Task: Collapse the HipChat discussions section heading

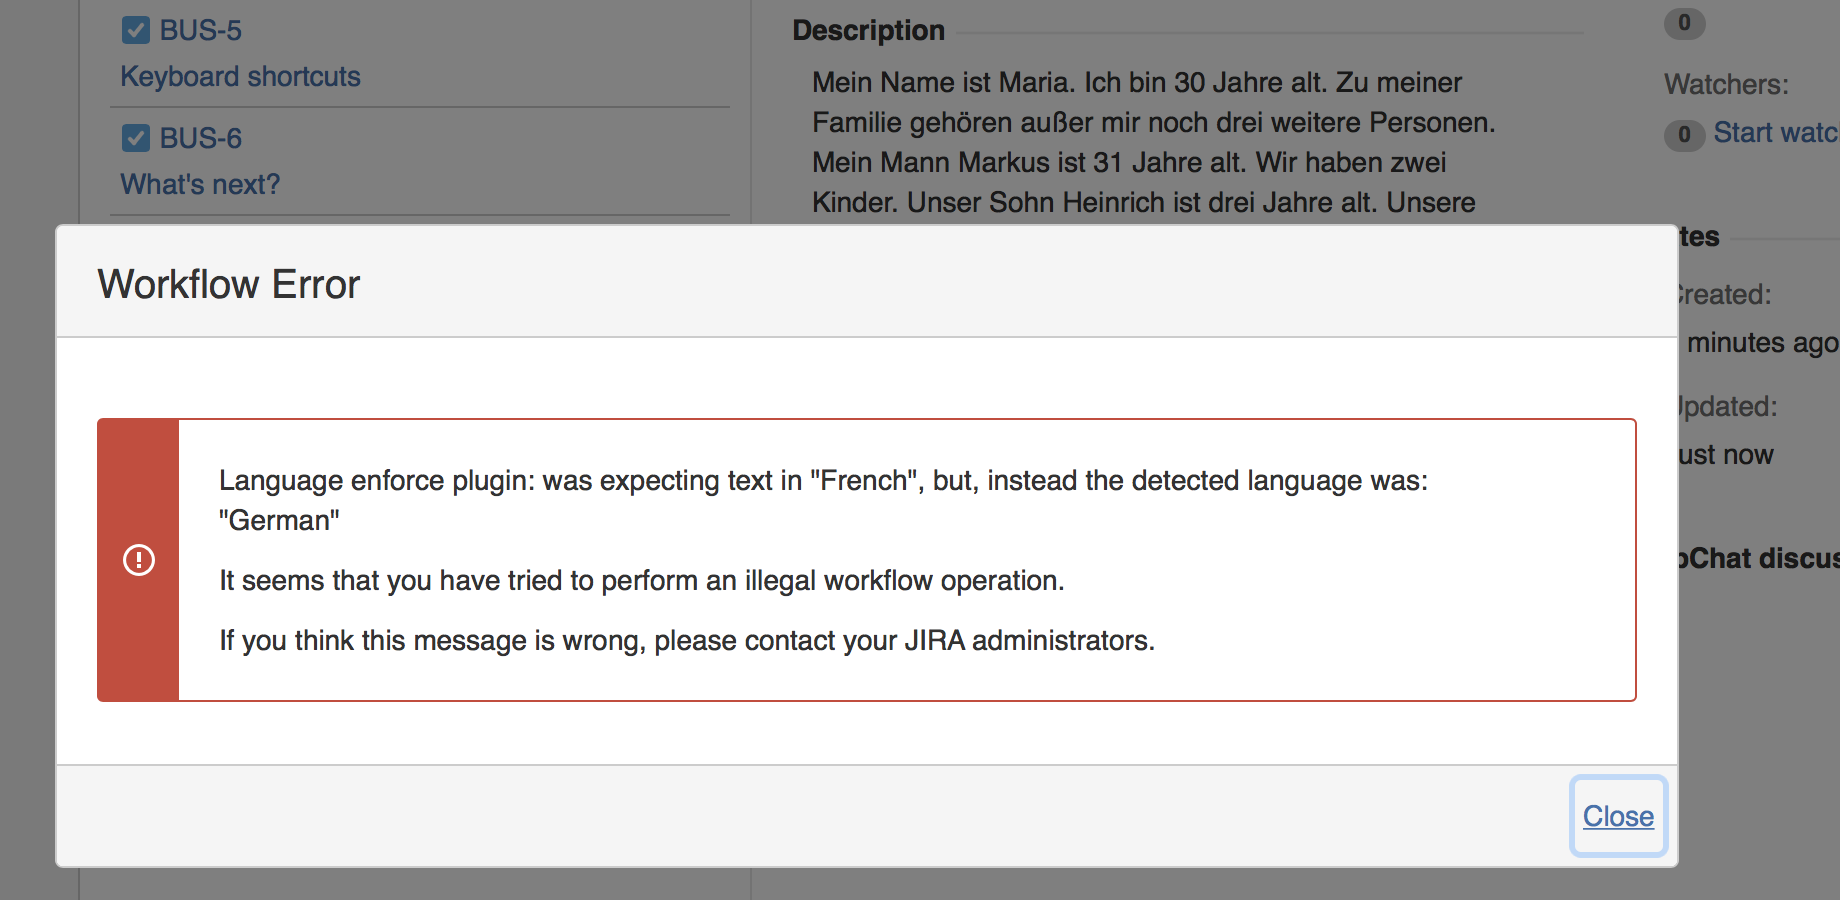Action: pyautogui.click(x=1760, y=558)
